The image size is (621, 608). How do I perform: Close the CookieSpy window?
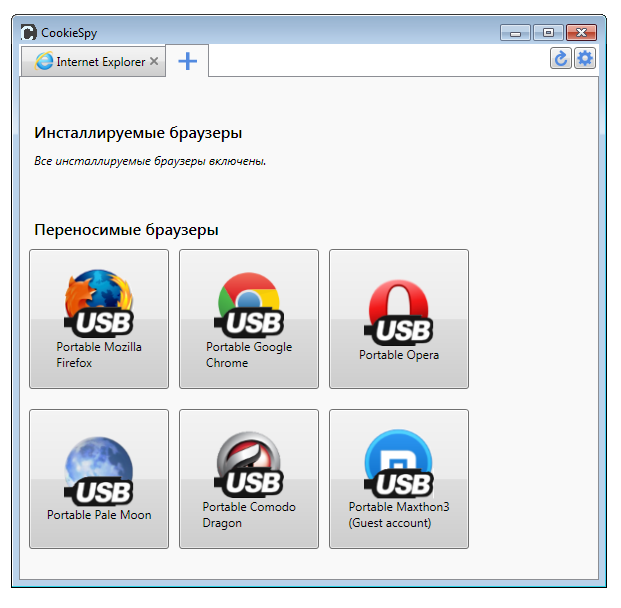581,33
